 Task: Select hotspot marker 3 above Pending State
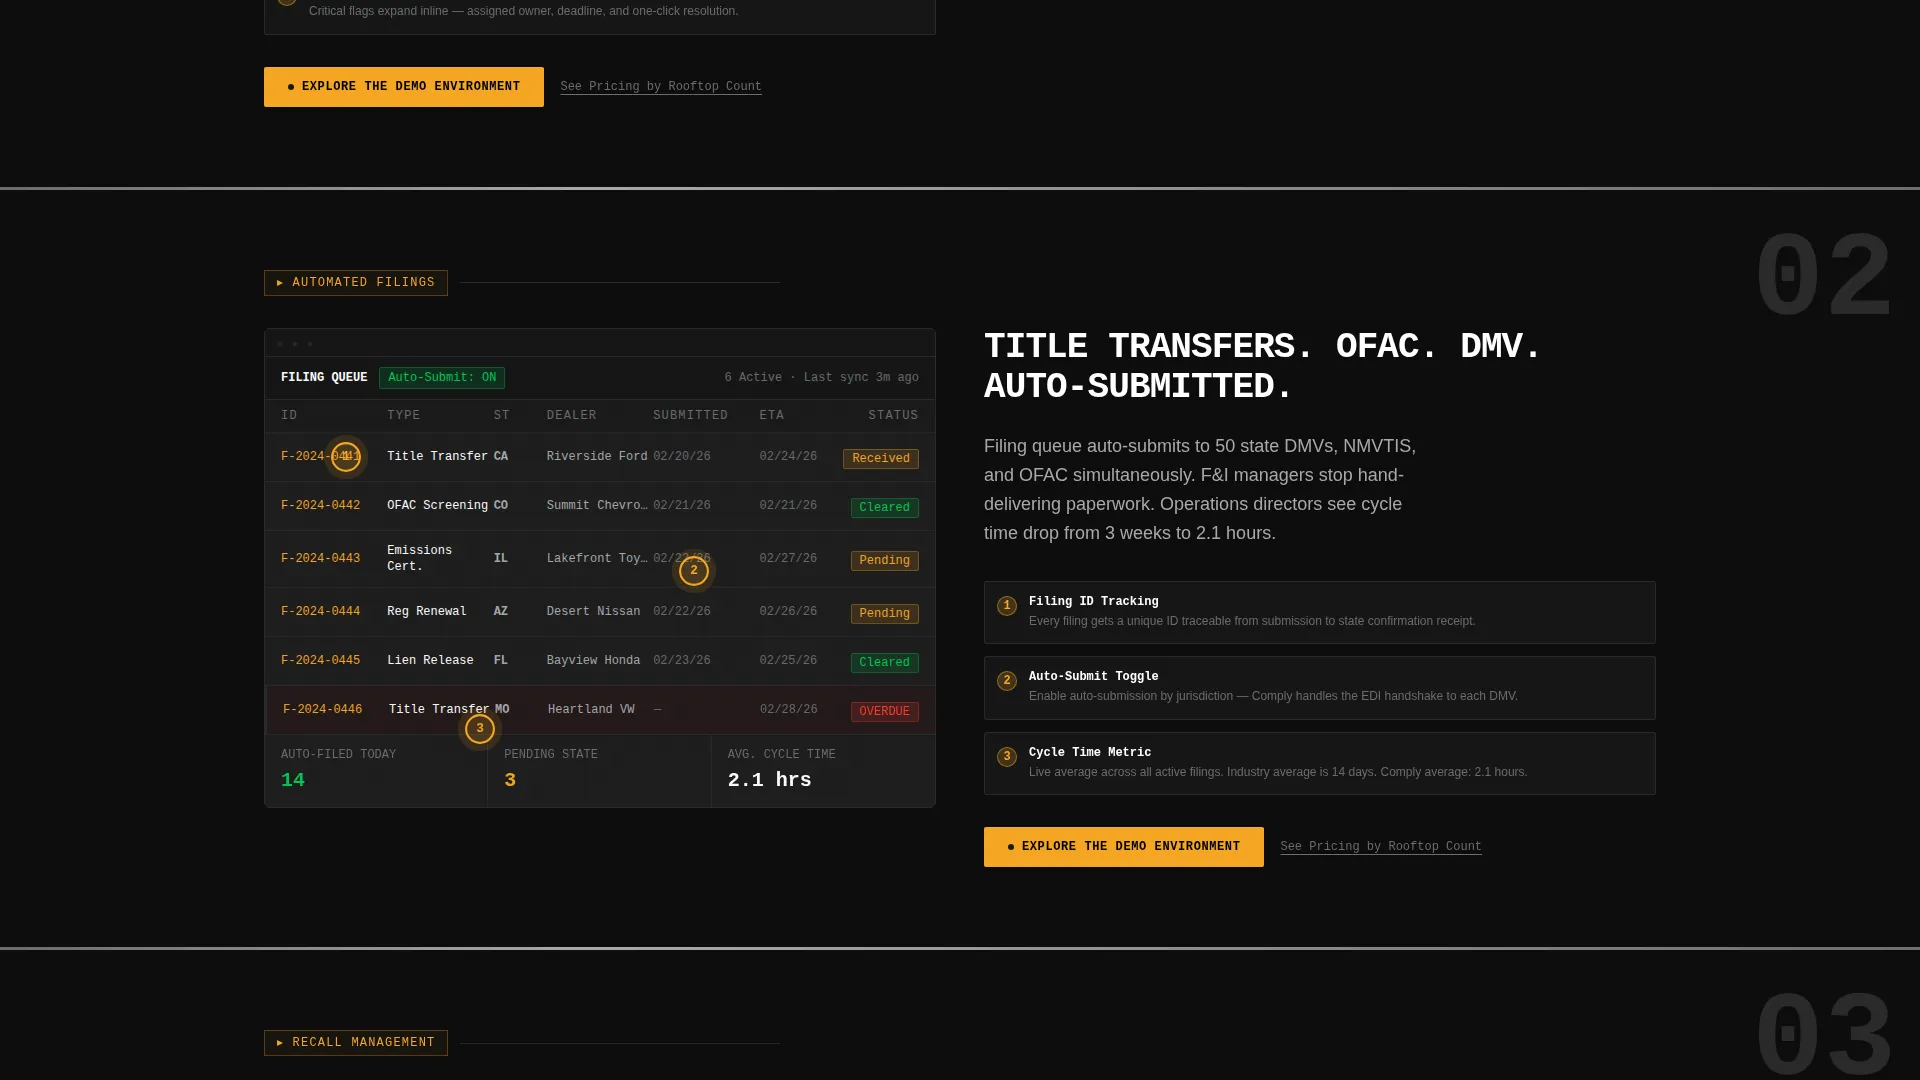pos(480,729)
